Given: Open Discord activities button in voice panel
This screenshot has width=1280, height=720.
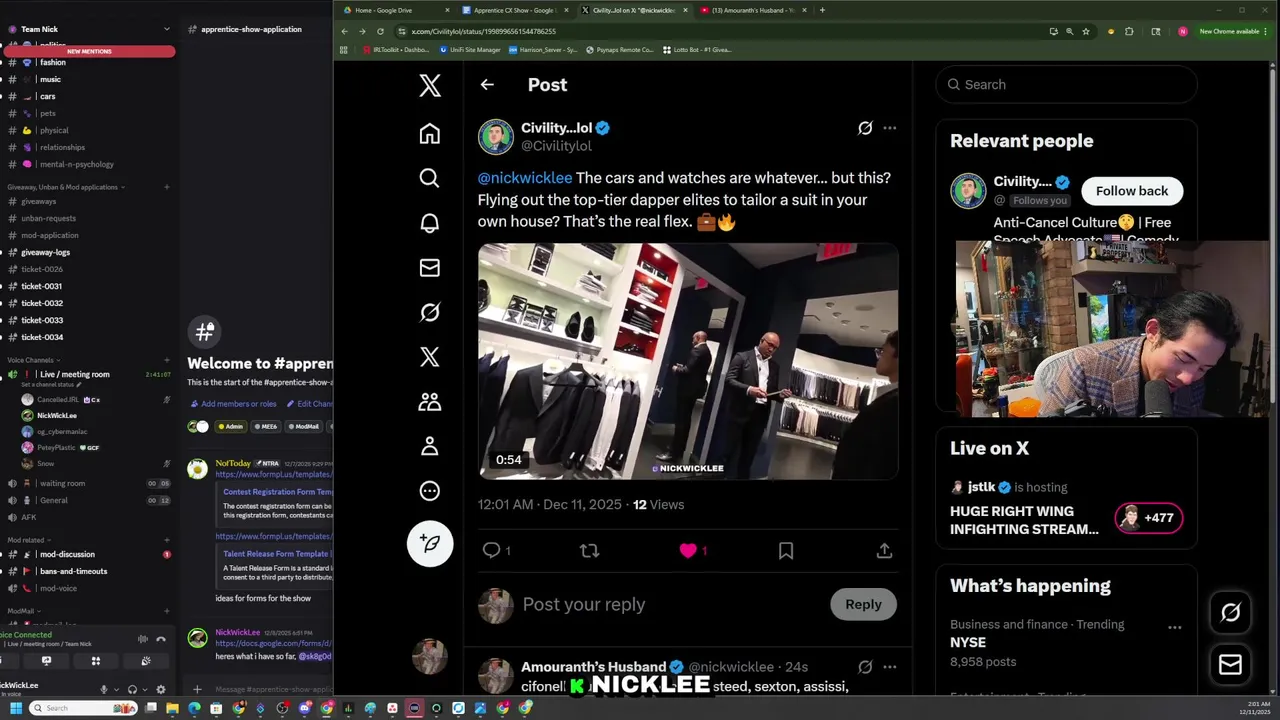Looking at the screenshot, I should [x=96, y=660].
